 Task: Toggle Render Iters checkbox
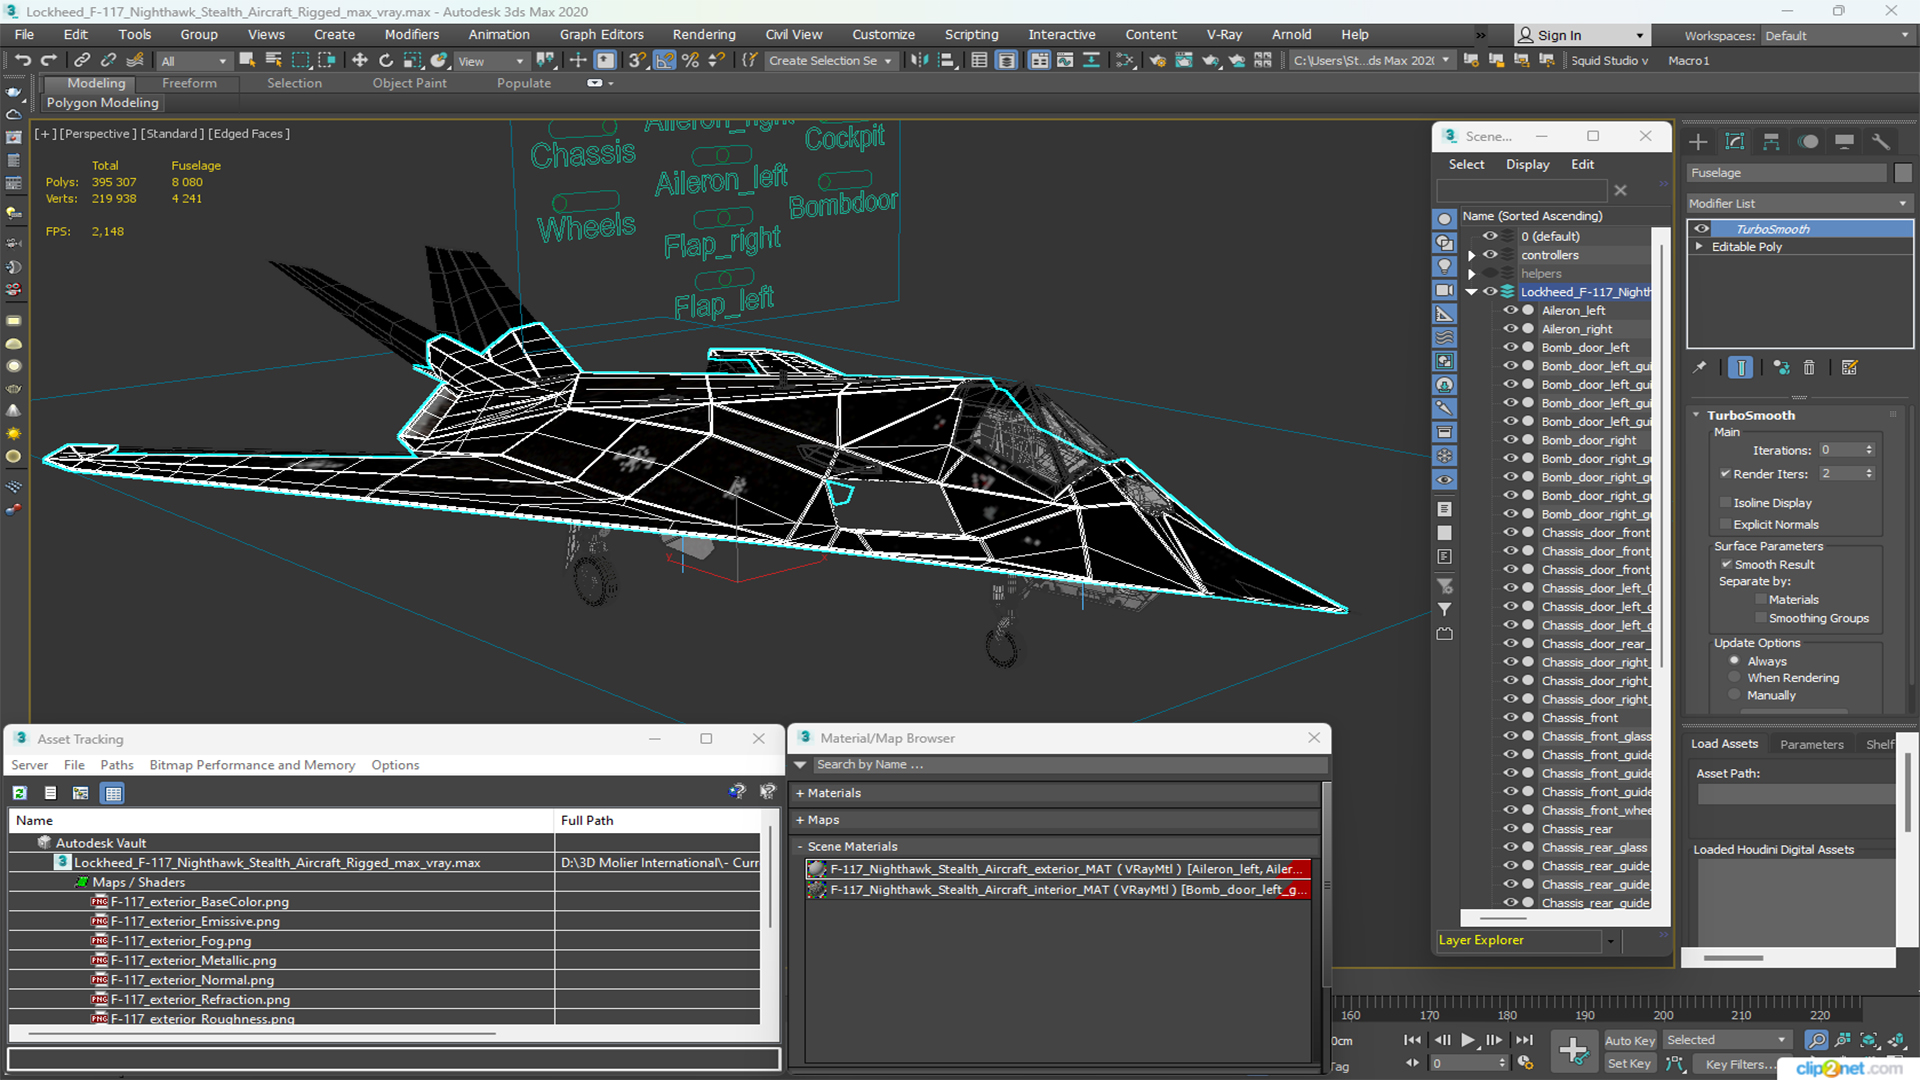[x=1725, y=474]
